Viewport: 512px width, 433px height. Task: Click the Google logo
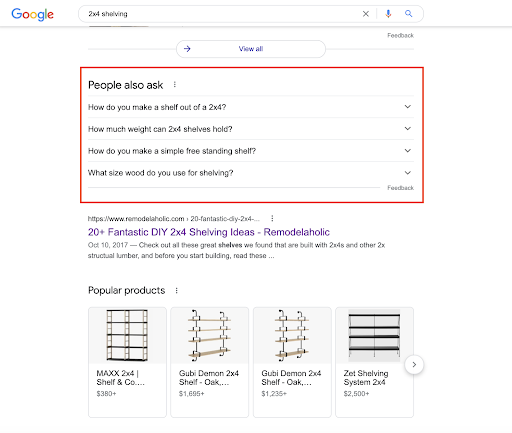pos(32,14)
